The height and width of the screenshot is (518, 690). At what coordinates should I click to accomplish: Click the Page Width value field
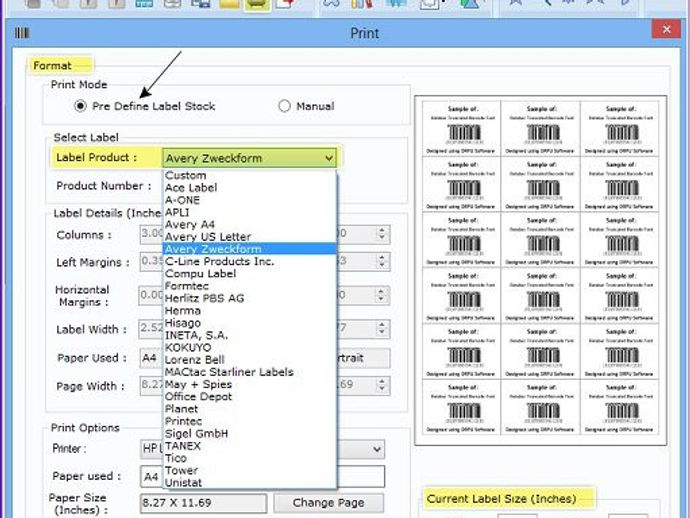click(151, 386)
